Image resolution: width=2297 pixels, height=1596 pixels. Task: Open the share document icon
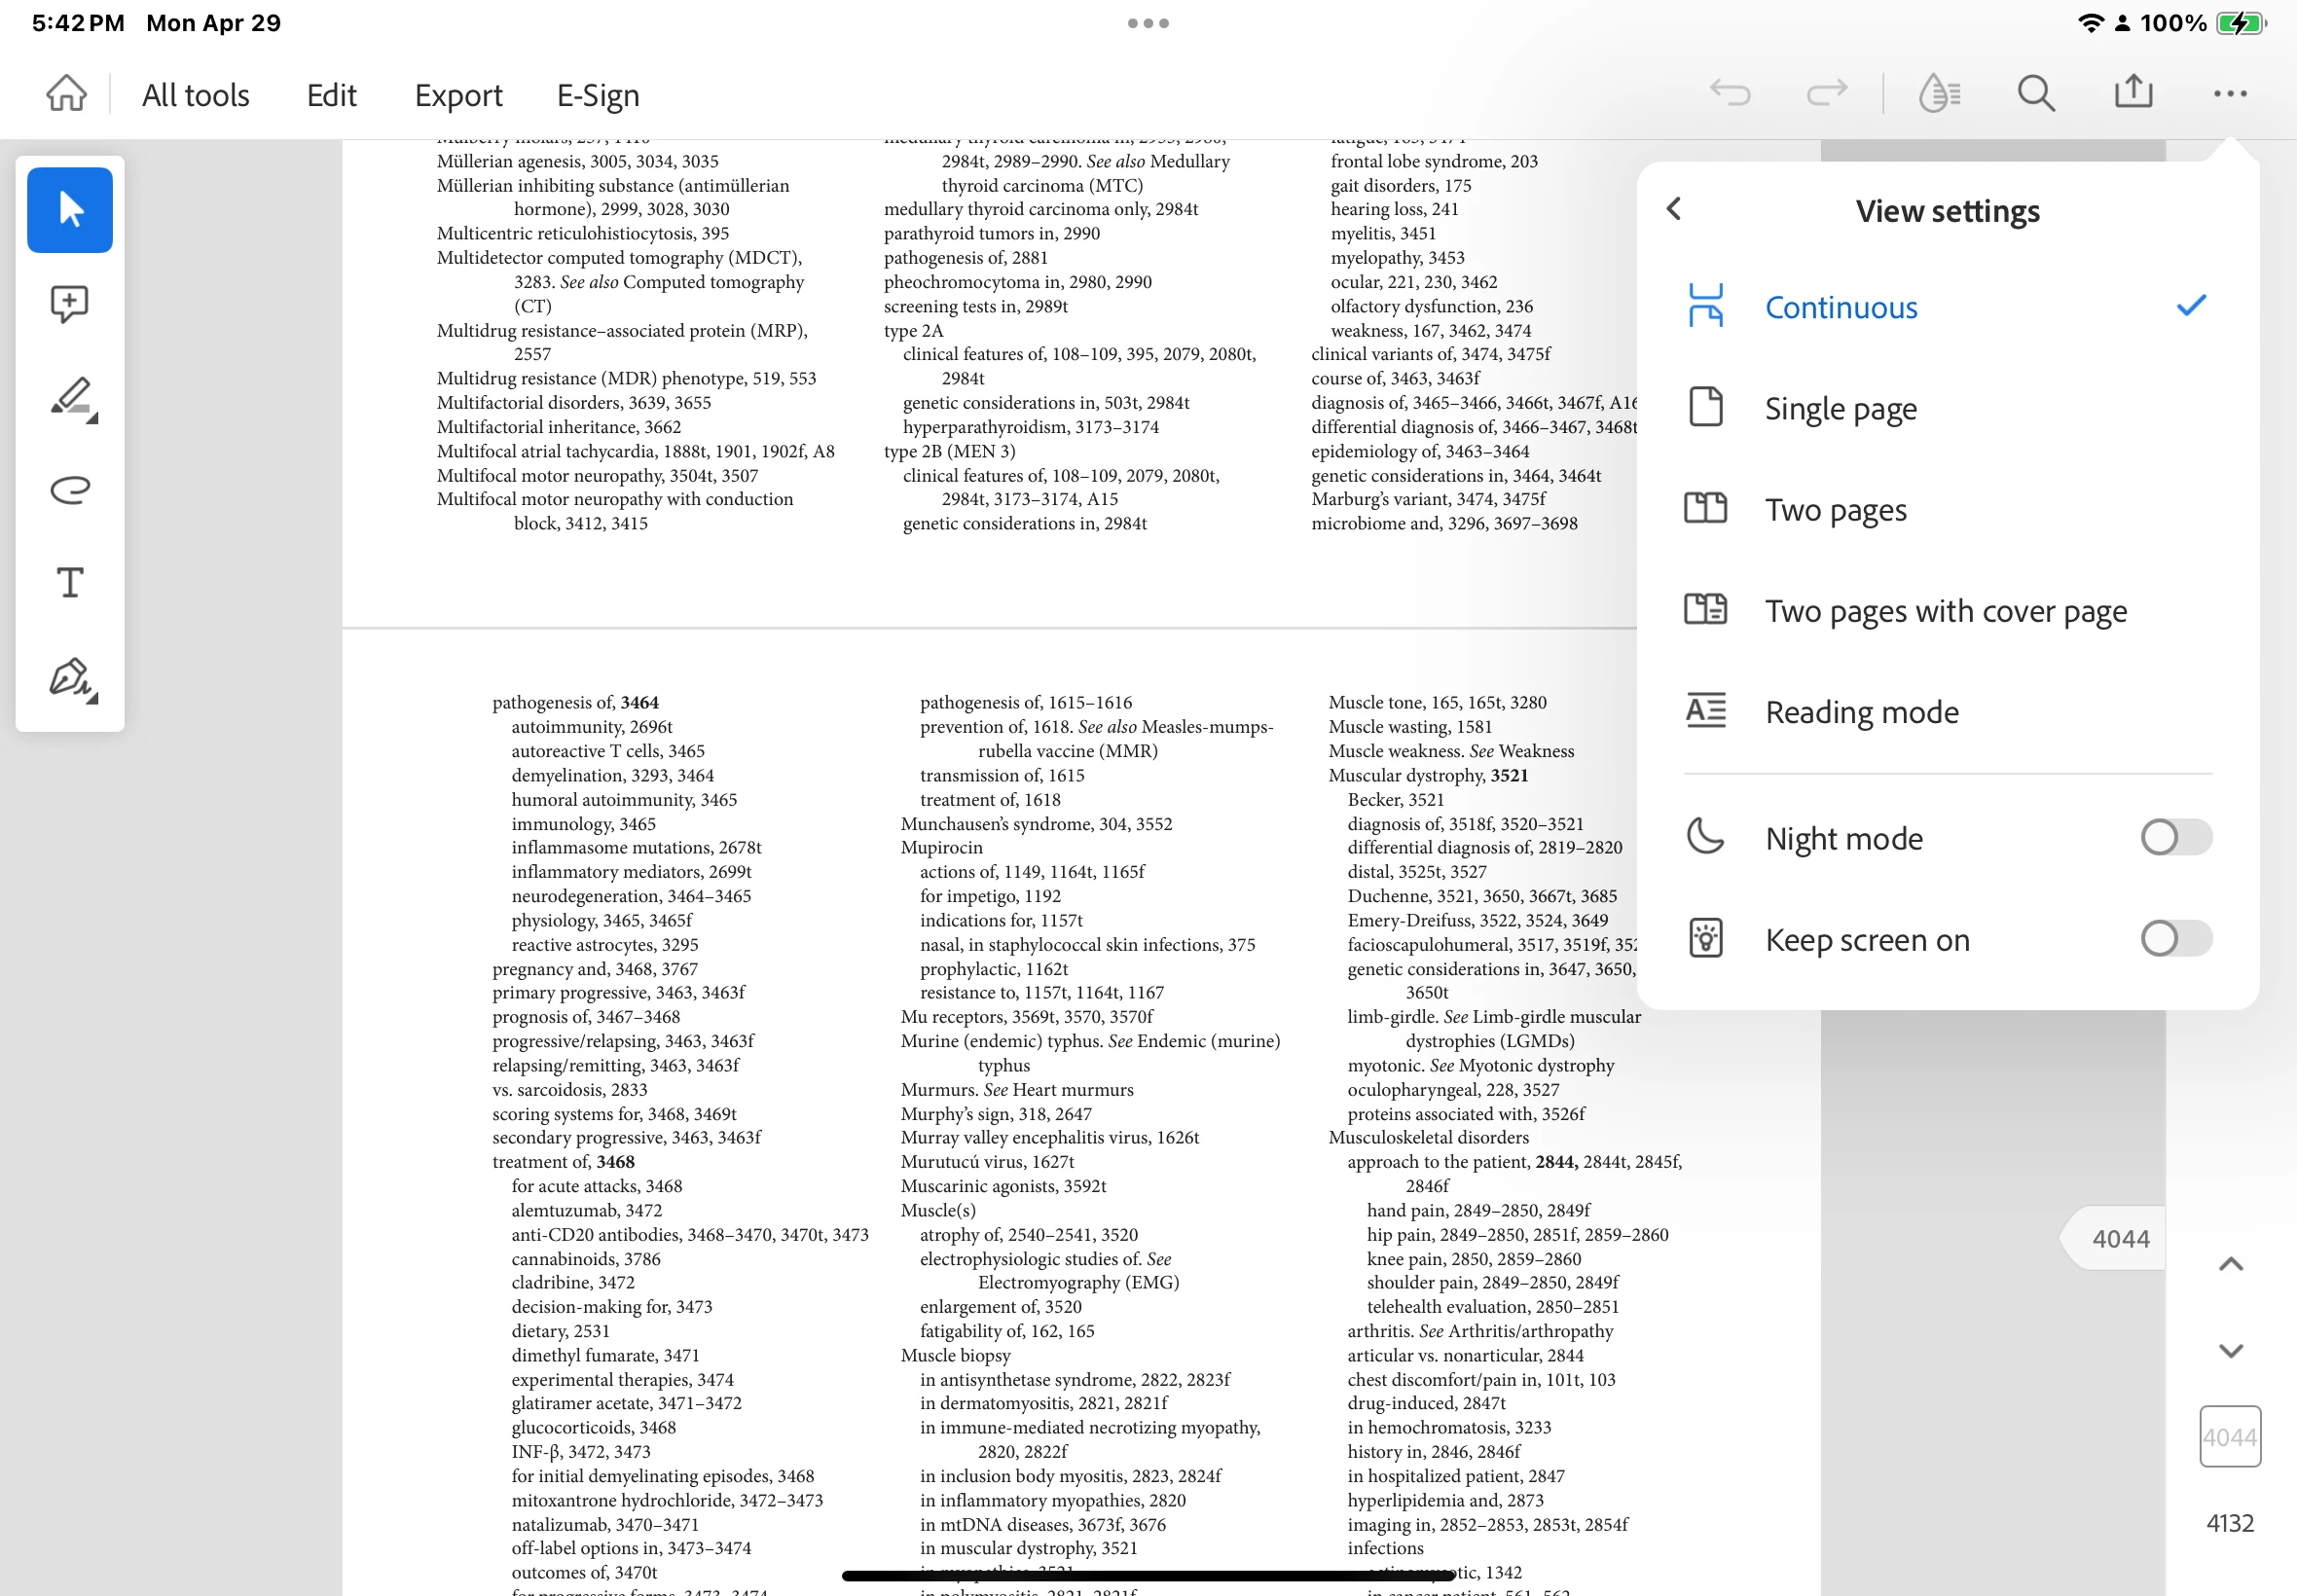2133,92
